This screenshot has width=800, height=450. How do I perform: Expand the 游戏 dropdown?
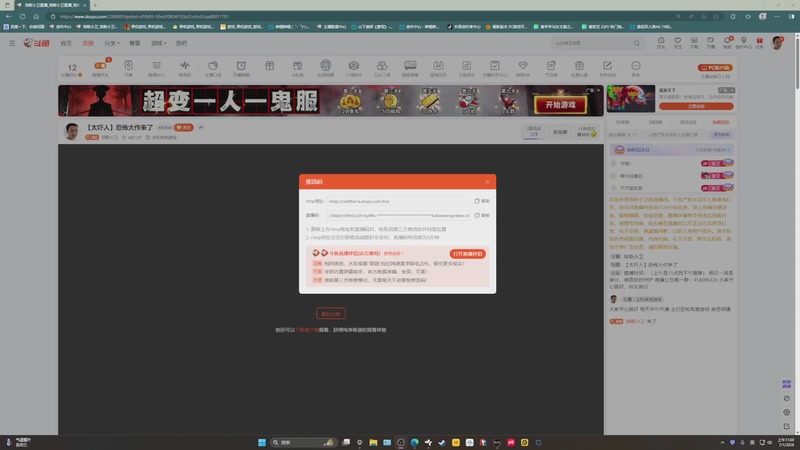(158, 43)
